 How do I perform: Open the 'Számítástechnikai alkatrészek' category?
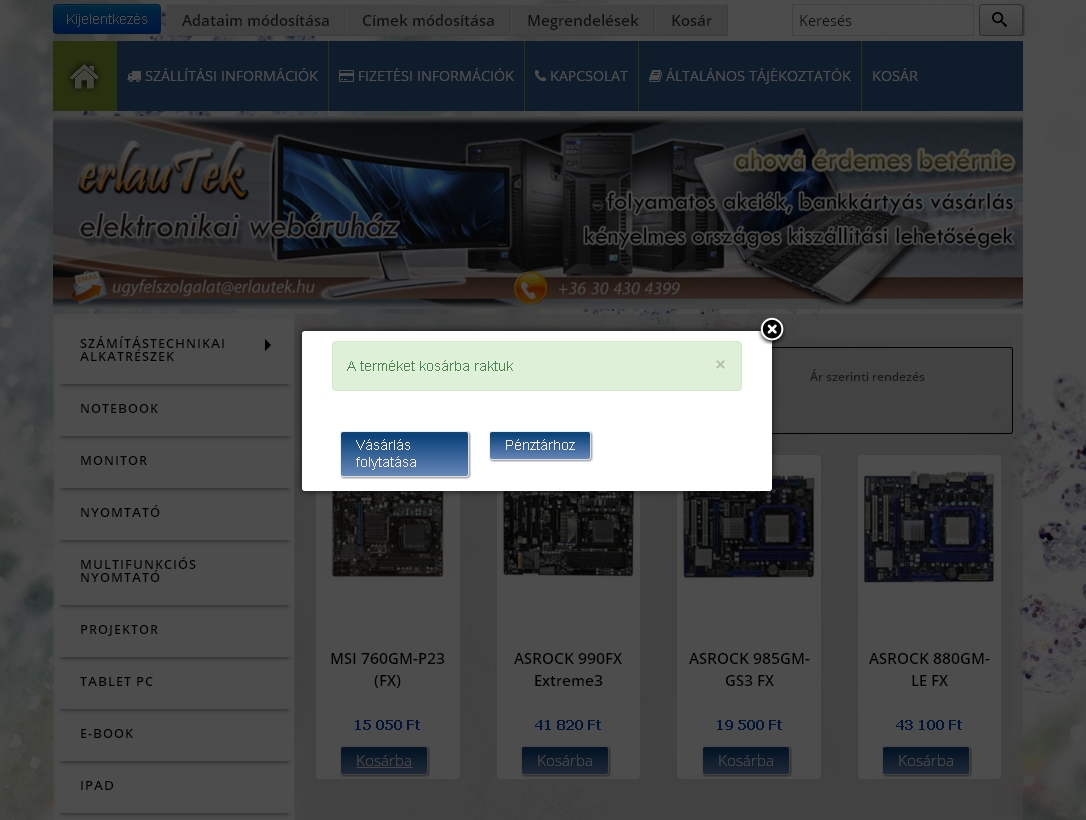pyautogui.click(x=152, y=350)
